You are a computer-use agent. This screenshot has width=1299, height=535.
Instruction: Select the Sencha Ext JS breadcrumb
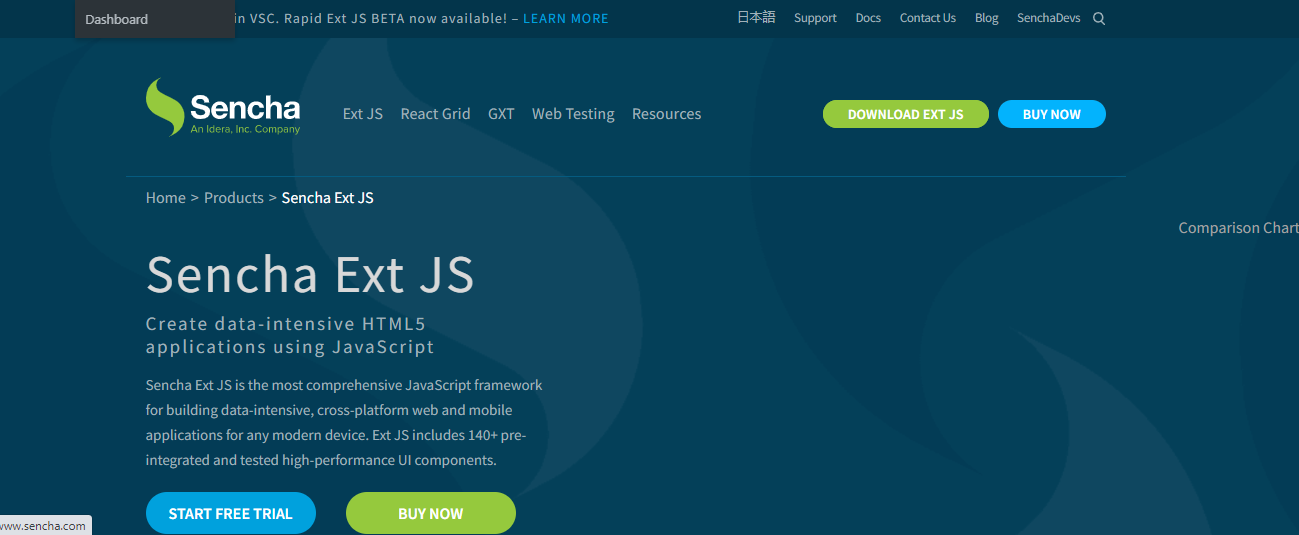click(327, 198)
